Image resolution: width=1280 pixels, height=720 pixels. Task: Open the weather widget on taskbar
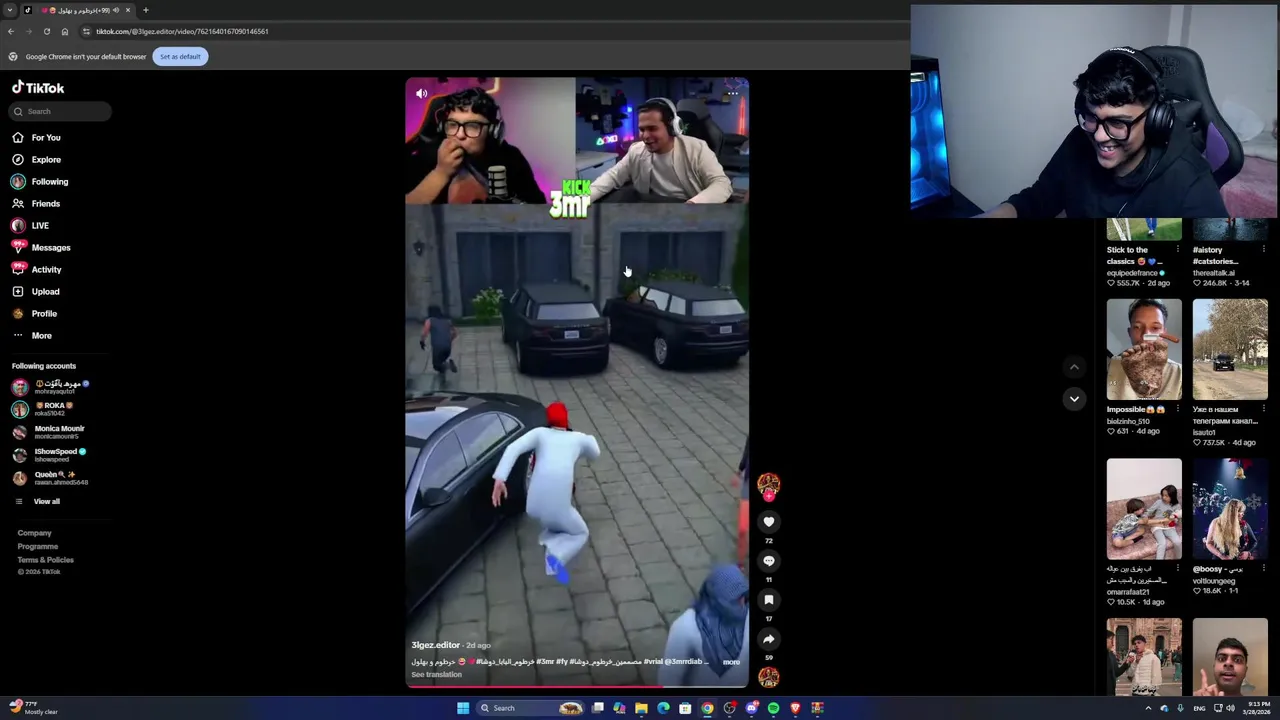pos(32,708)
